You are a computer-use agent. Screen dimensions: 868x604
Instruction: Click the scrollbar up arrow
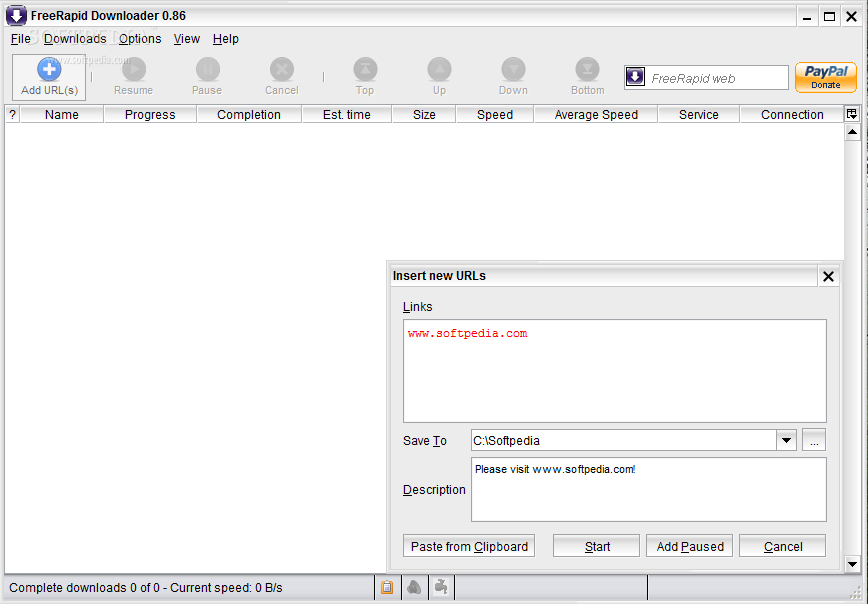(x=852, y=132)
